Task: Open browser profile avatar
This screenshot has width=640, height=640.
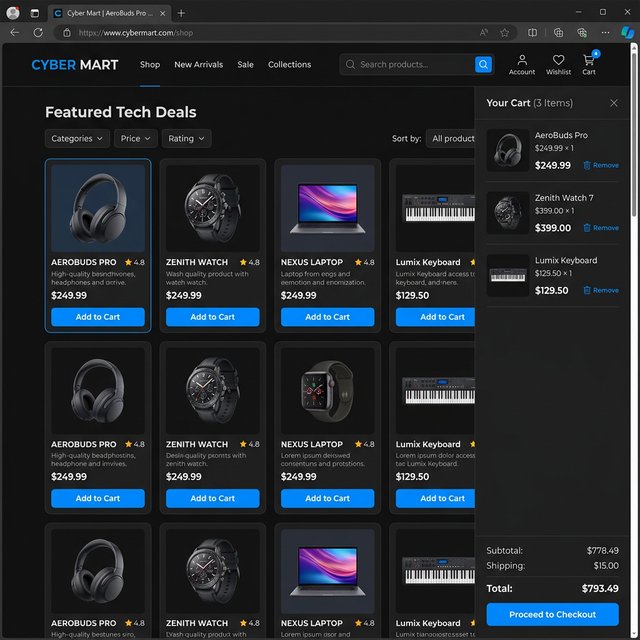Action: 13,13
